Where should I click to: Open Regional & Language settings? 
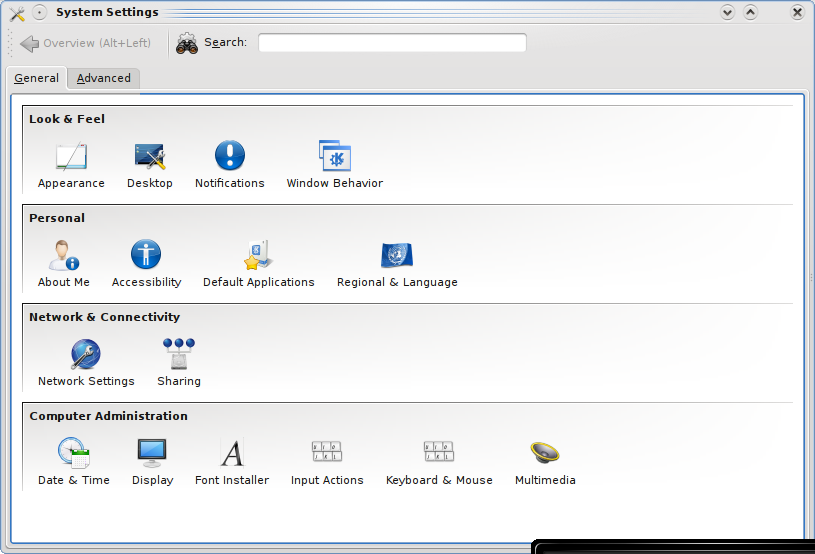(x=397, y=263)
